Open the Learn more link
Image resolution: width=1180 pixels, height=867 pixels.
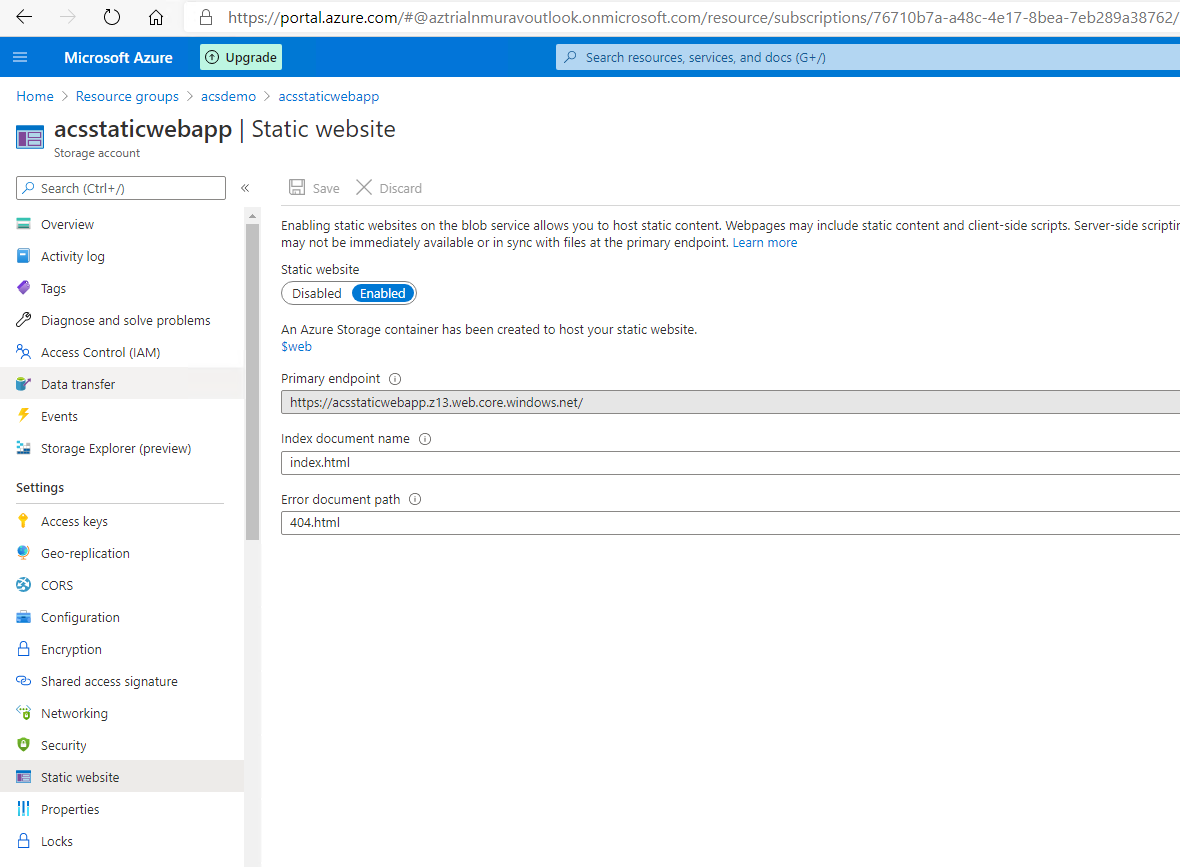[765, 242]
